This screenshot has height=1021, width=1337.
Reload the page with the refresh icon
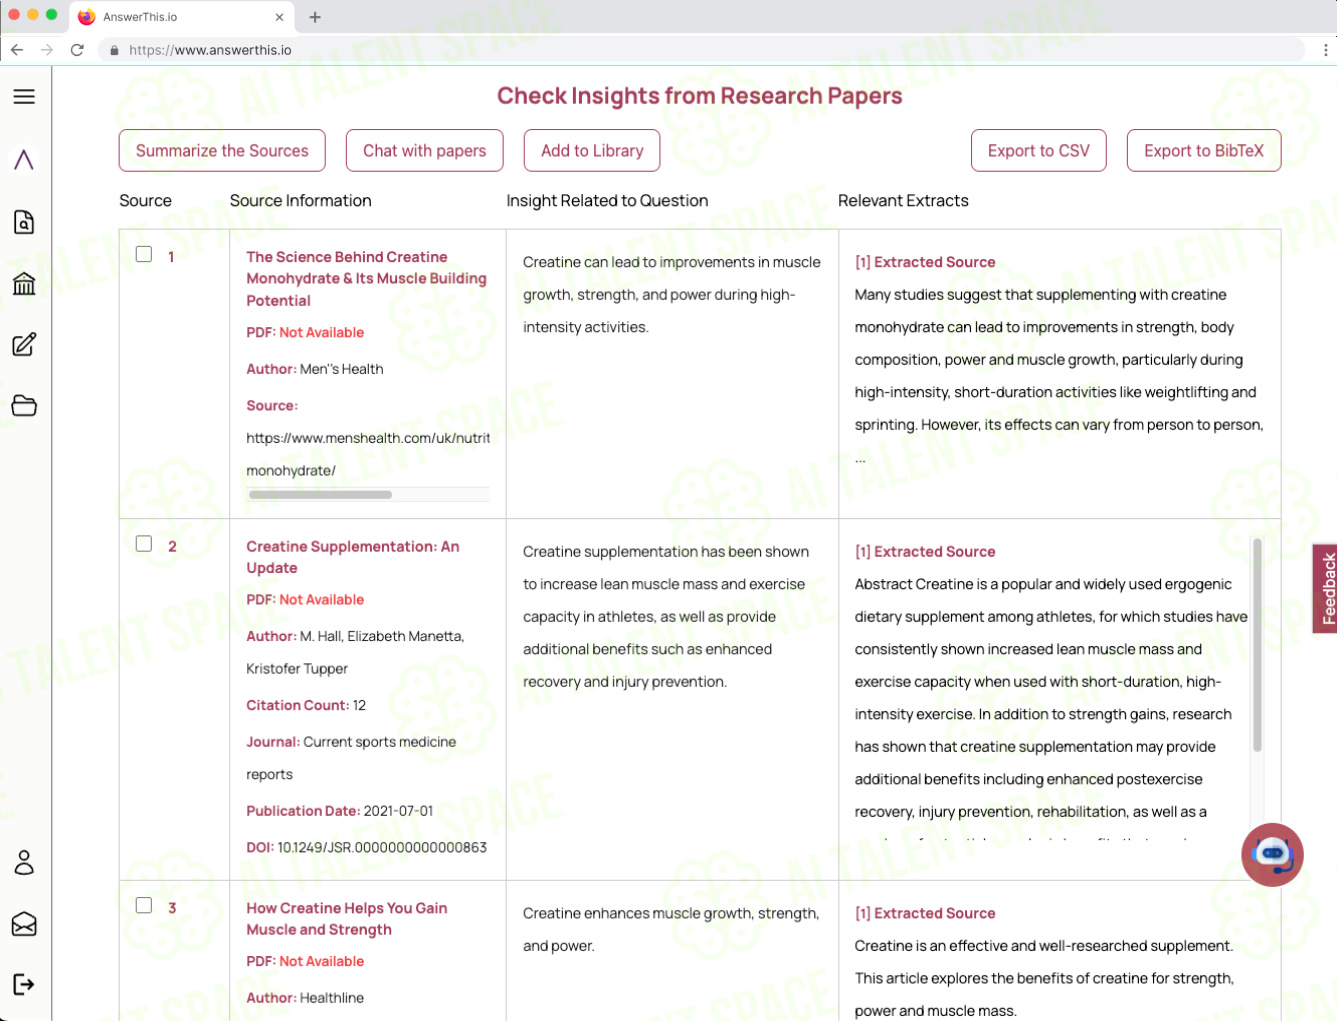(x=77, y=49)
